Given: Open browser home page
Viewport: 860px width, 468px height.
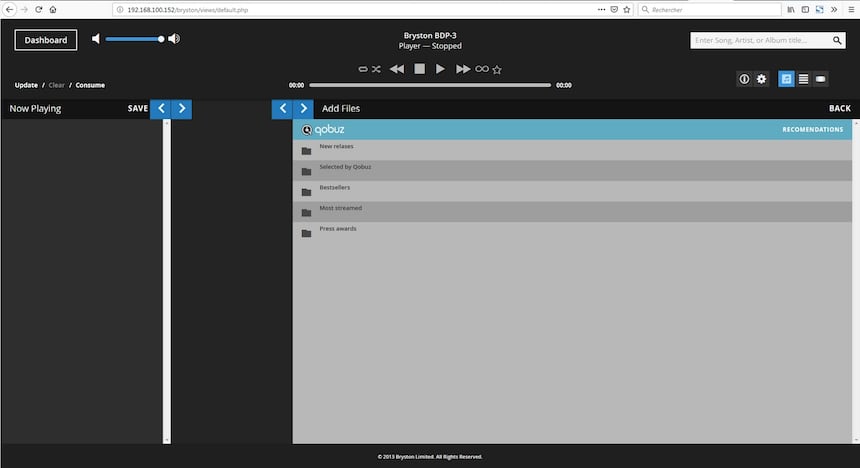Looking at the screenshot, I should 53,9.
